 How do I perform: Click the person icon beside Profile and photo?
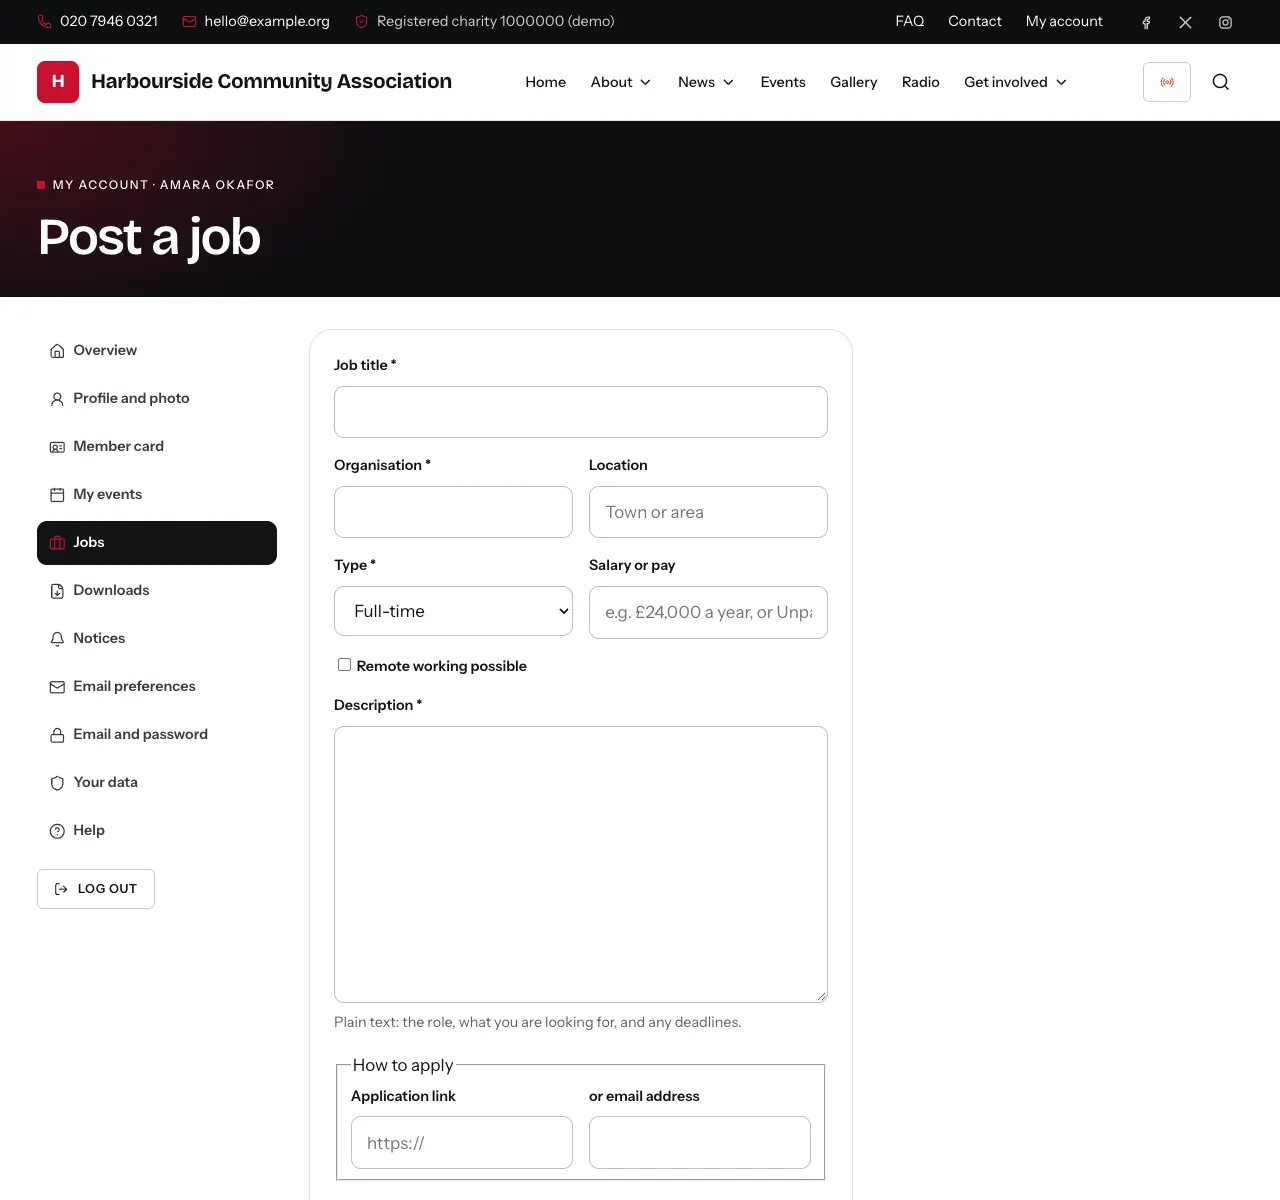pos(57,399)
